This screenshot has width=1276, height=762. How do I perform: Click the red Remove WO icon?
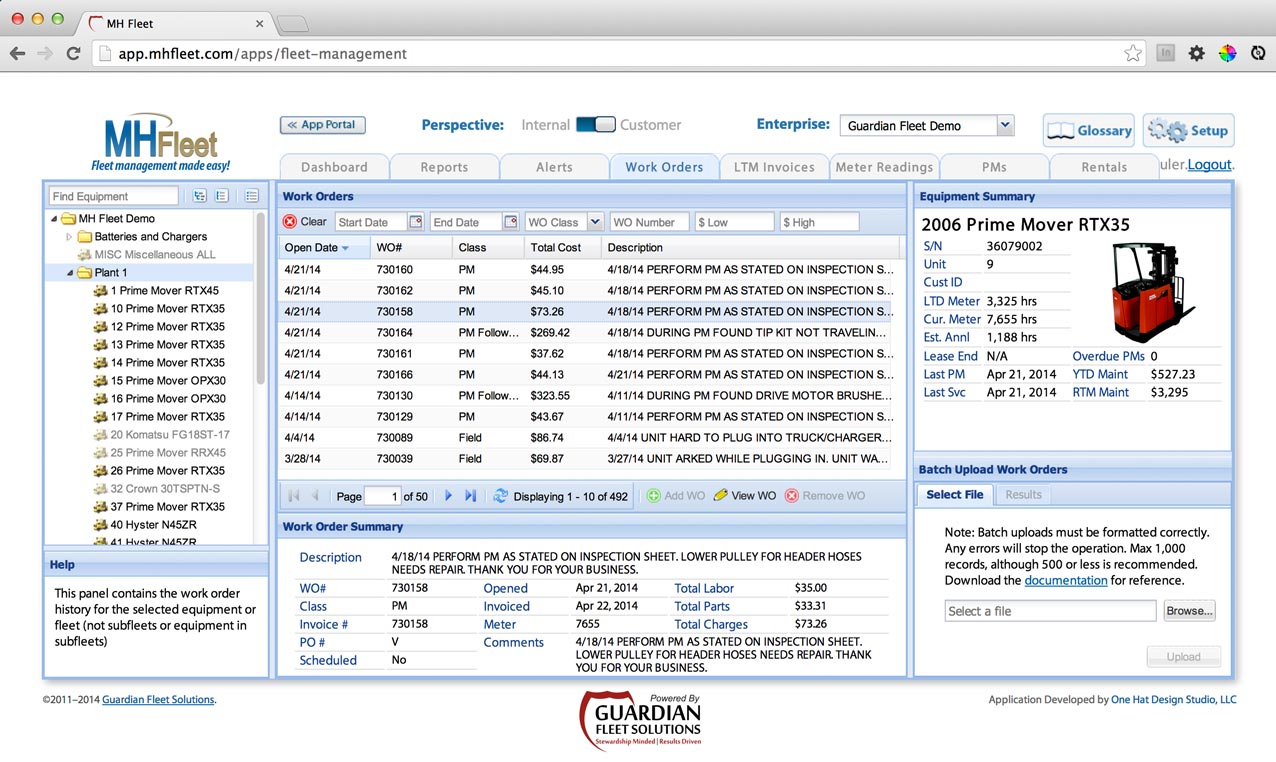click(792, 496)
